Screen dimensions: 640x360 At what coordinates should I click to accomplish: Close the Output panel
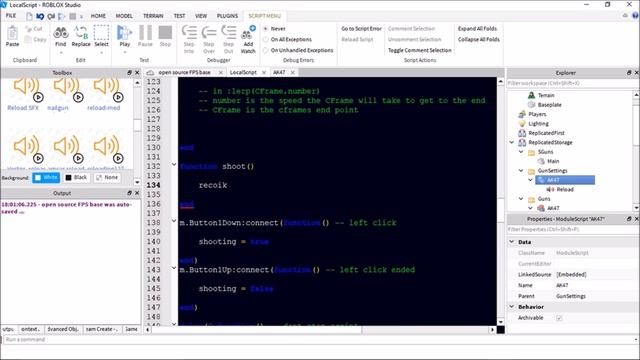[x=137, y=193]
